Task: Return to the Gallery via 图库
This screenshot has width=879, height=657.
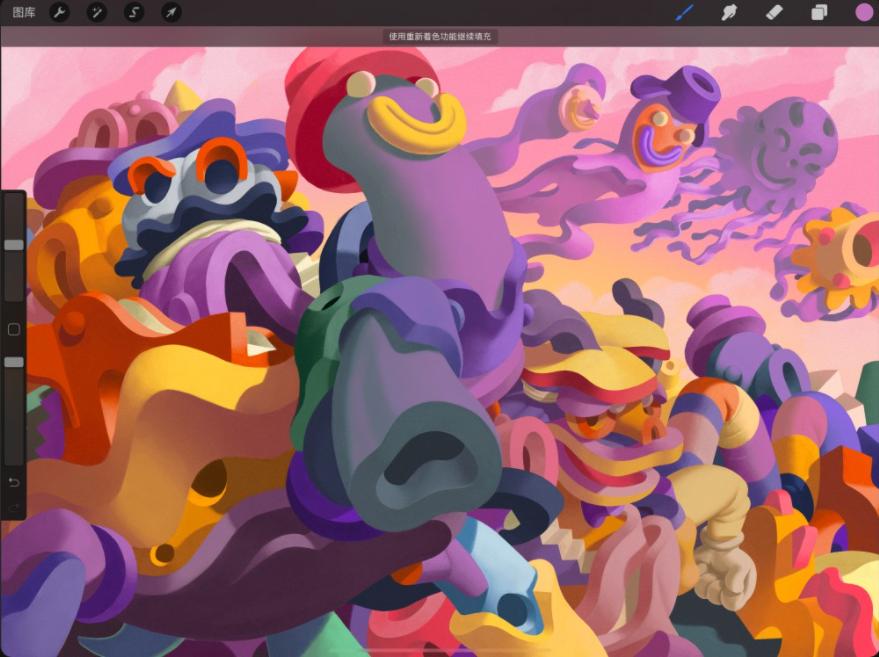Action: pyautogui.click(x=25, y=13)
